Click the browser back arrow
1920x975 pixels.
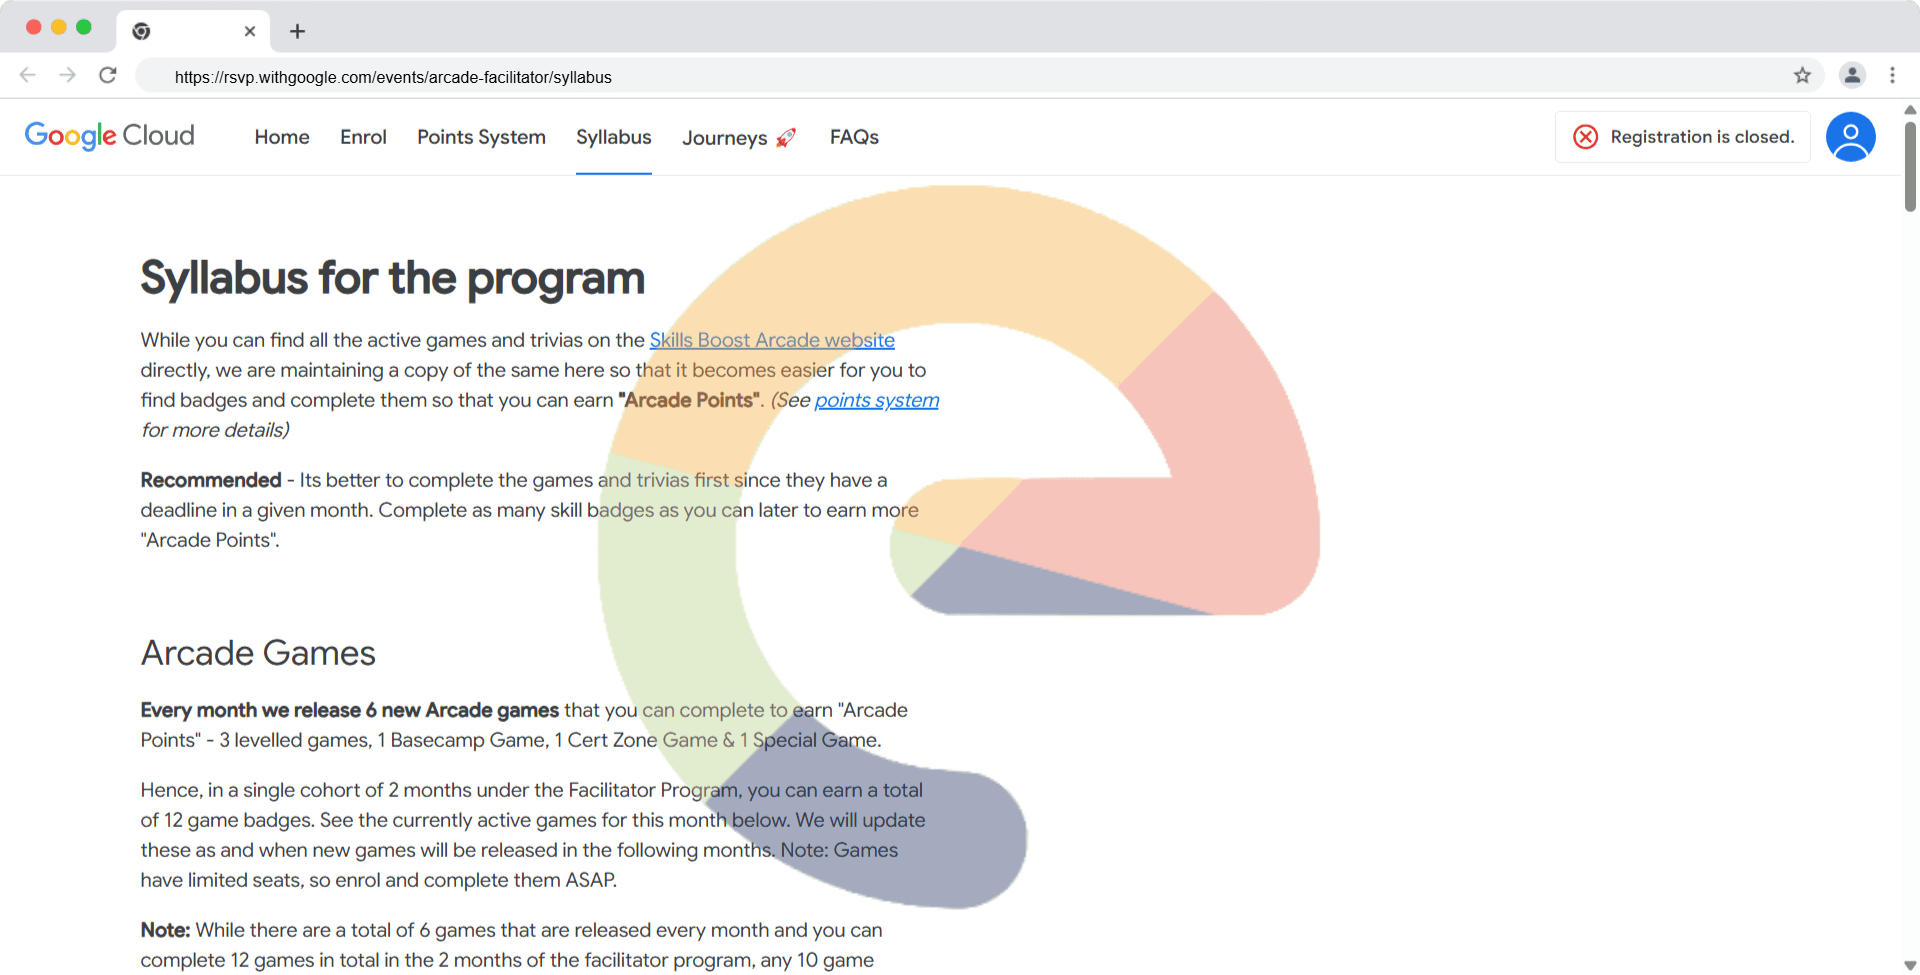pyautogui.click(x=28, y=75)
